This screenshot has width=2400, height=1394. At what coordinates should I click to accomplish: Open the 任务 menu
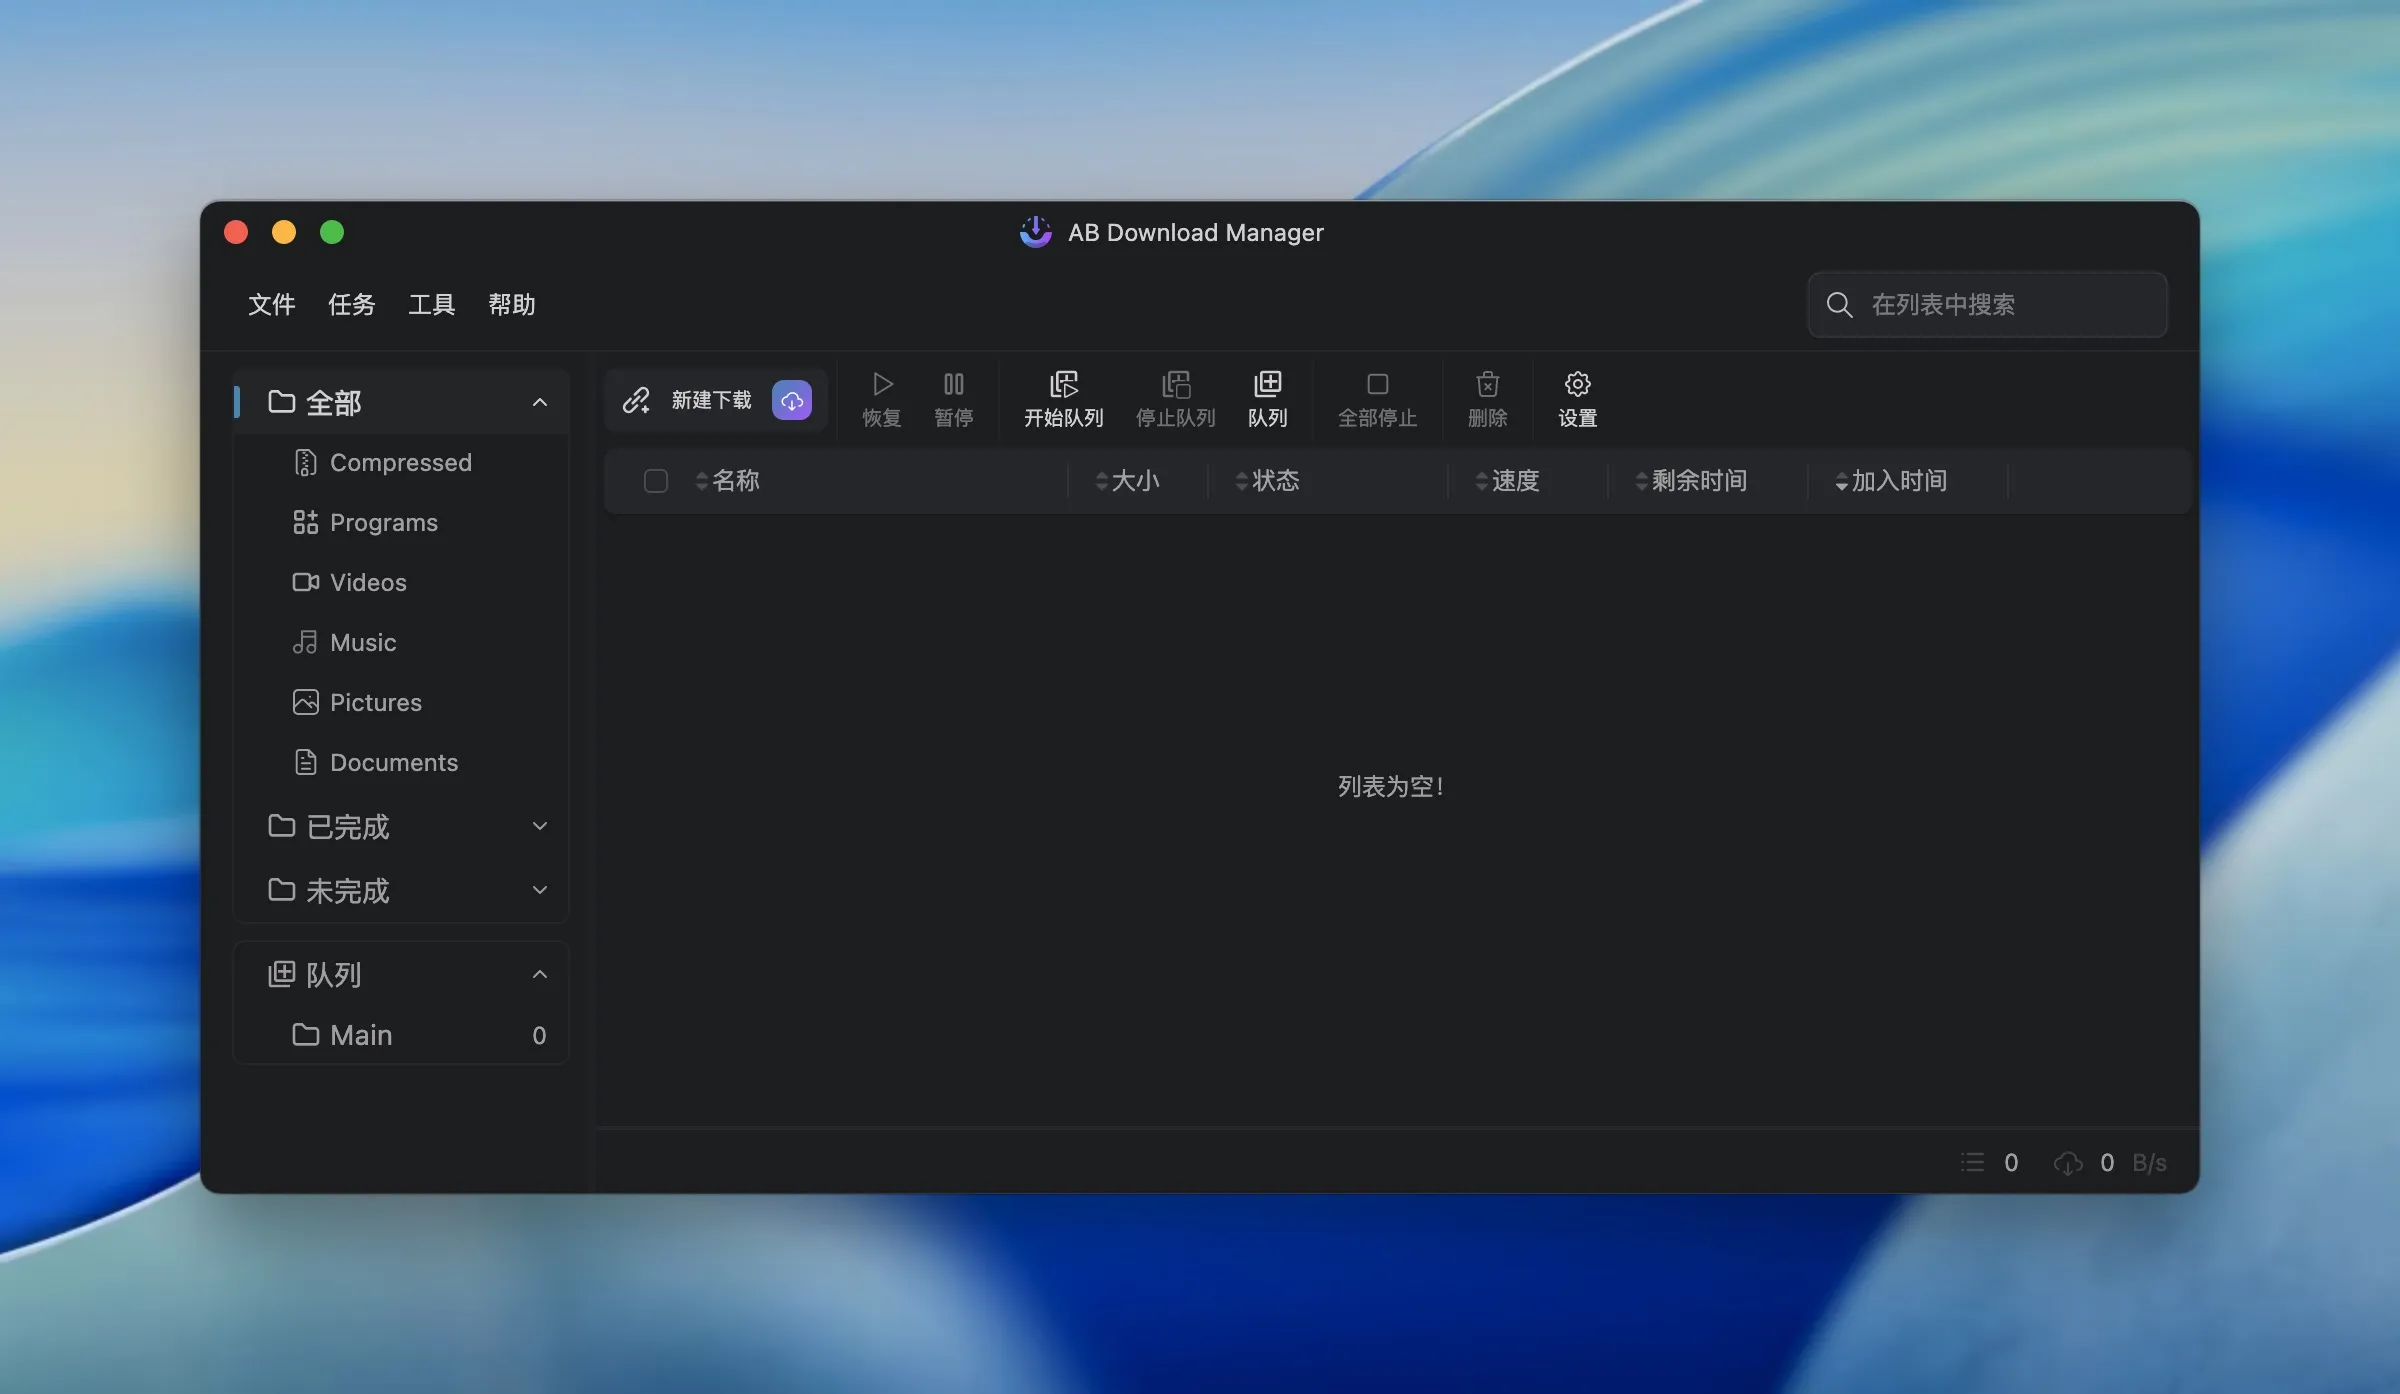pyautogui.click(x=351, y=305)
